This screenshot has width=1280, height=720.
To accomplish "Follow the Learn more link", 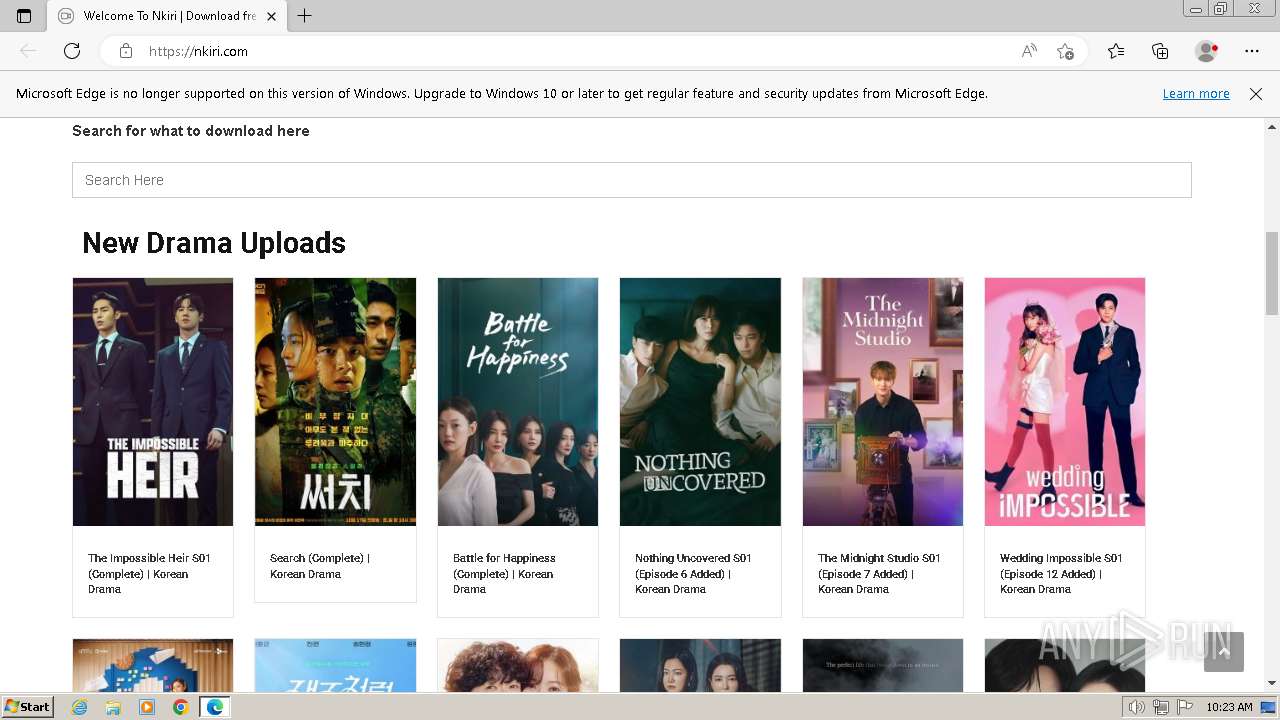I will coord(1196,94).
